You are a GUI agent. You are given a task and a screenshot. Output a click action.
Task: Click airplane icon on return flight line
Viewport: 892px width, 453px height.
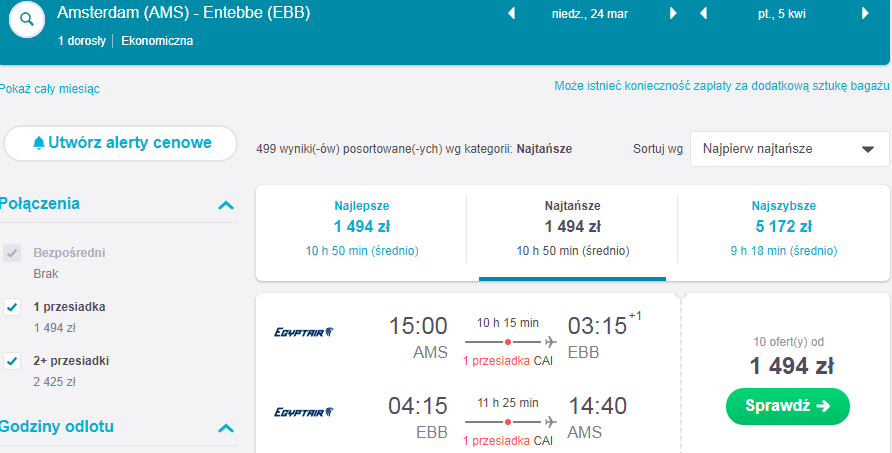coord(551,422)
